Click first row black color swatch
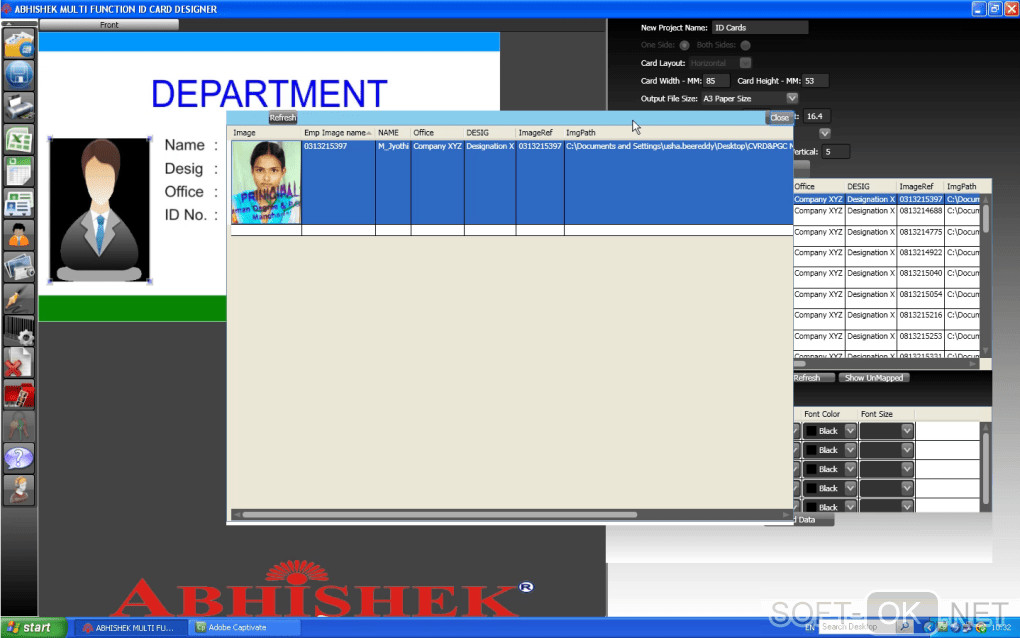This screenshot has height=638, width=1020. coord(811,431)
